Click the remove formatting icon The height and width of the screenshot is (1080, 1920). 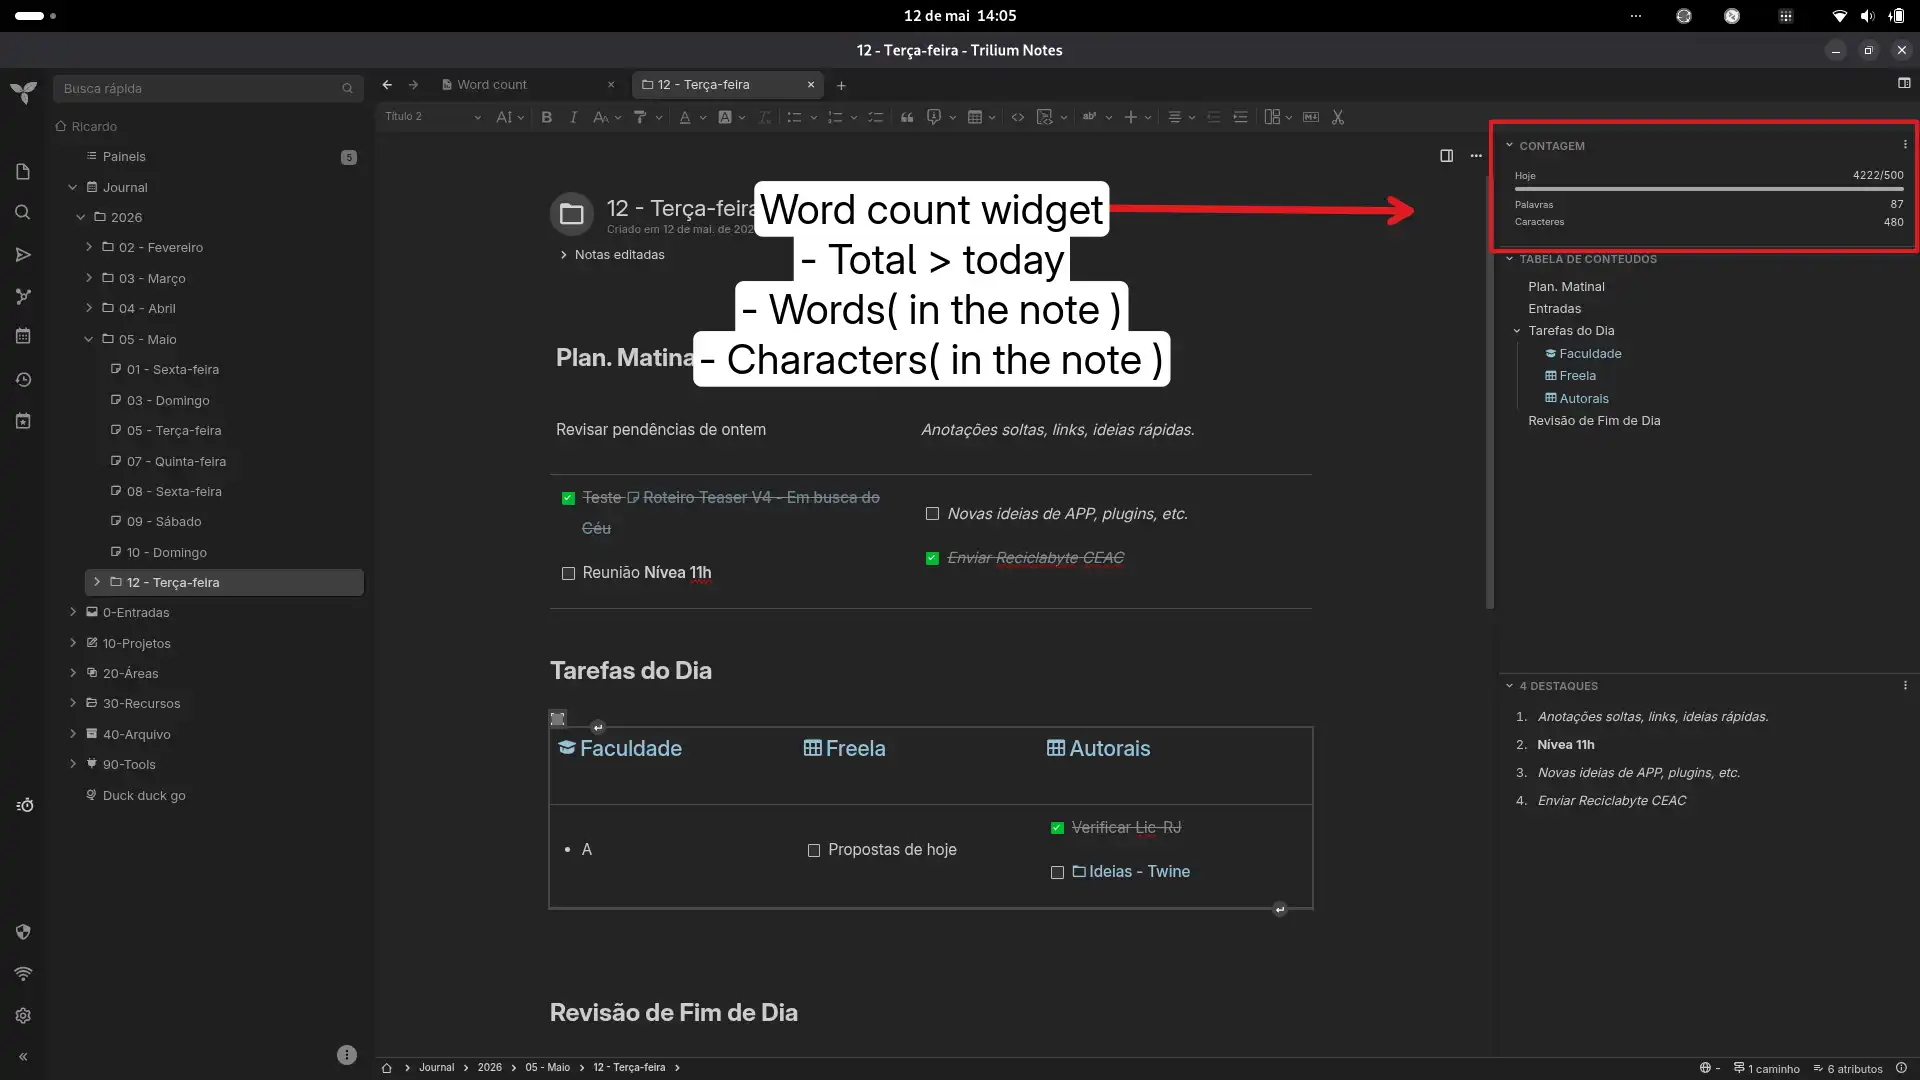[x=765, y=118]
